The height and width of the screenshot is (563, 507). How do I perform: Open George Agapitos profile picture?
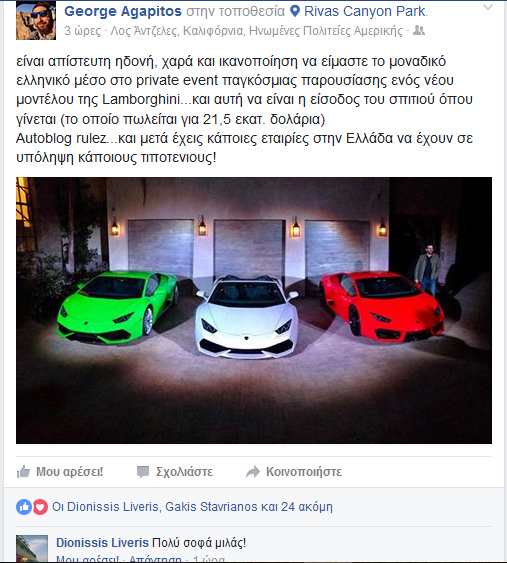pyautogui.click(x=36, y=20)
